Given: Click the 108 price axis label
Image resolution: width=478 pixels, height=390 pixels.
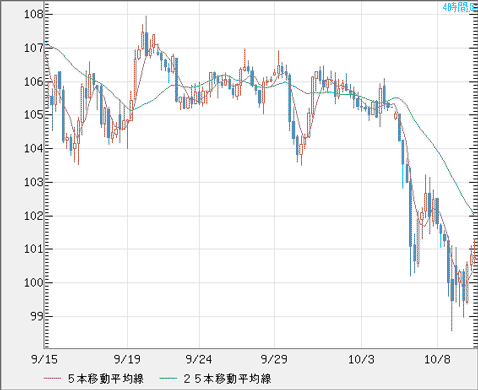Looking at the screenshot, I should (x=33, y=14).
